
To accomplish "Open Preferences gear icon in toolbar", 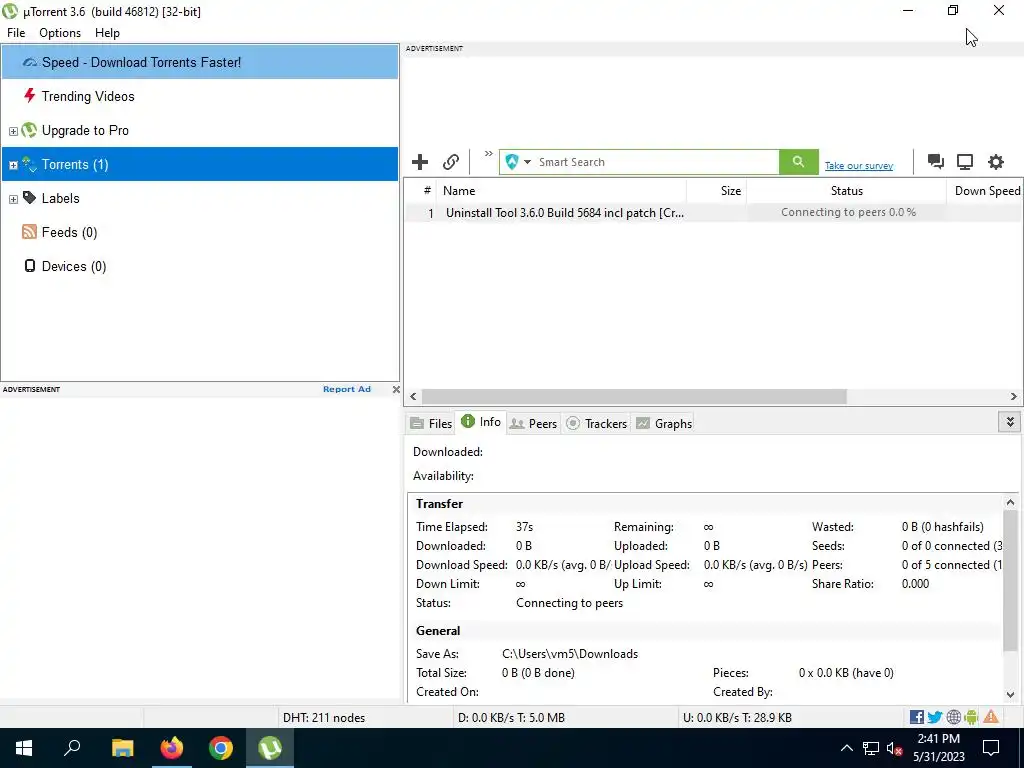I will pyautogui.click(x=995, y=162).
